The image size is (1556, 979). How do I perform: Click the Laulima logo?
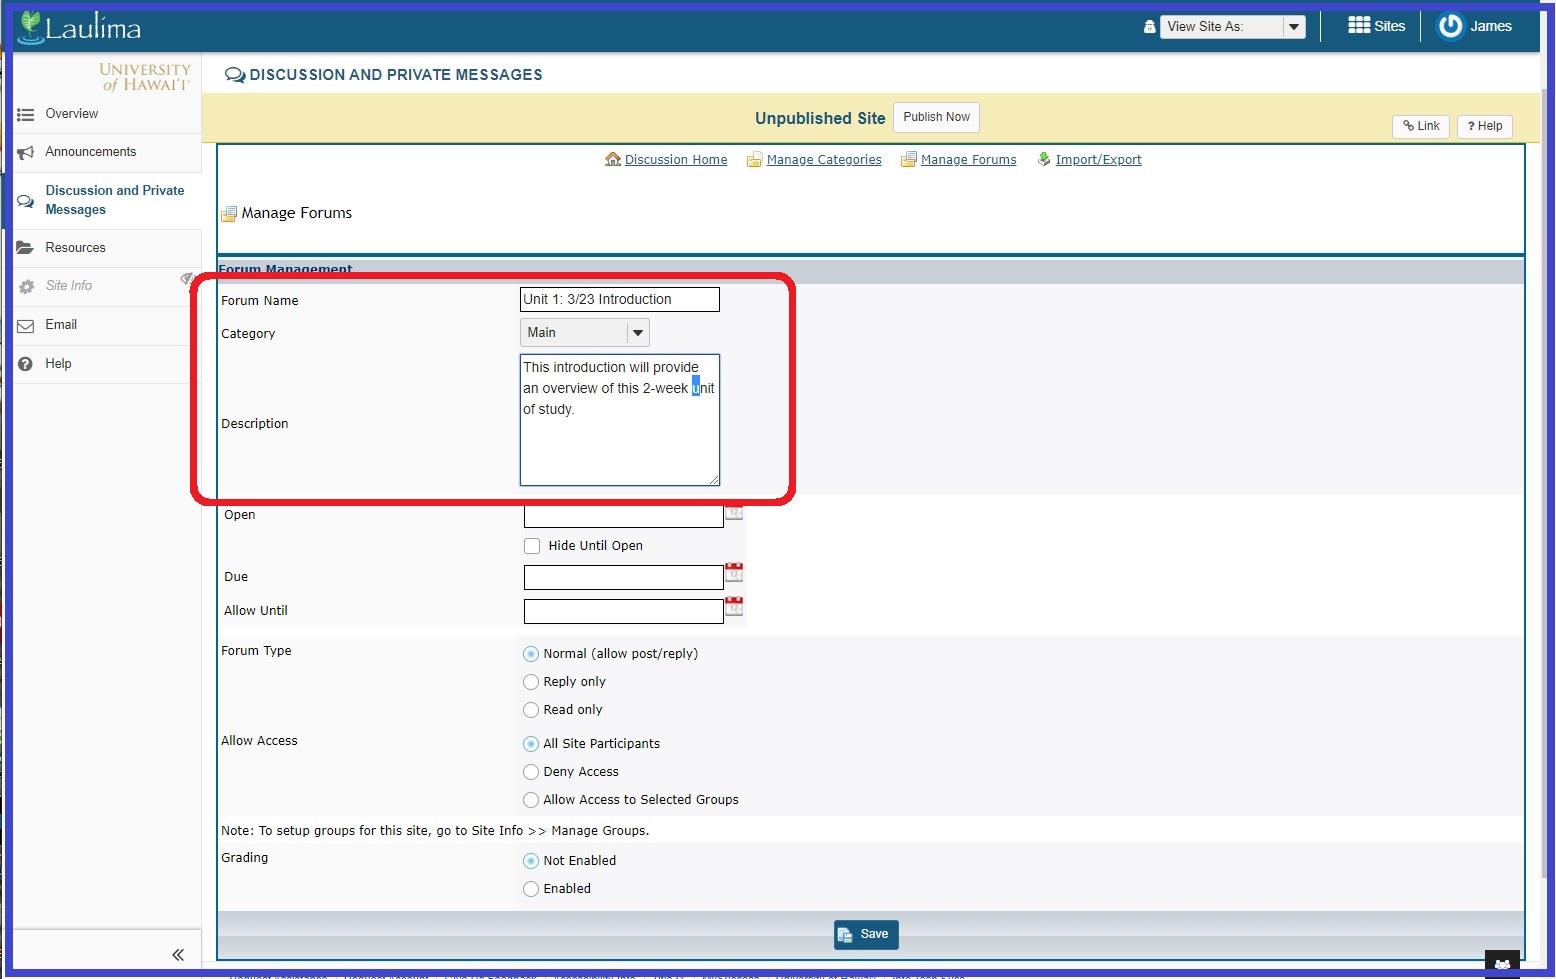[80, 27]
